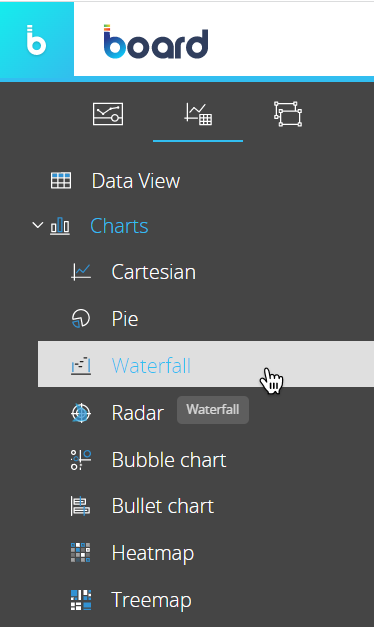The width and height of the screenshot is (374, 627).
Task: Open the containers layout tab icon
Action: pyautogui.click(x=288, y=114)
